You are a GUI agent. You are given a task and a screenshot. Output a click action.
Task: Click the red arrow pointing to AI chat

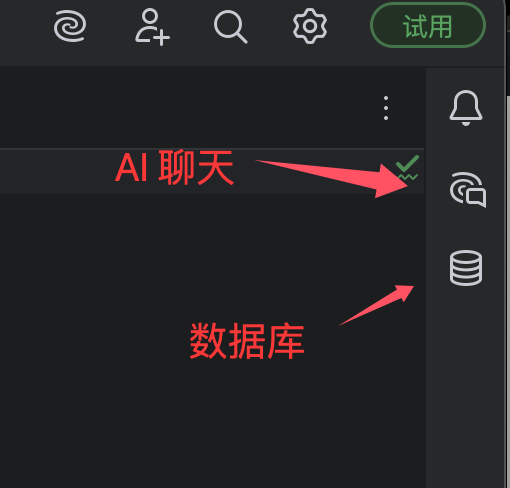[332, 177]
